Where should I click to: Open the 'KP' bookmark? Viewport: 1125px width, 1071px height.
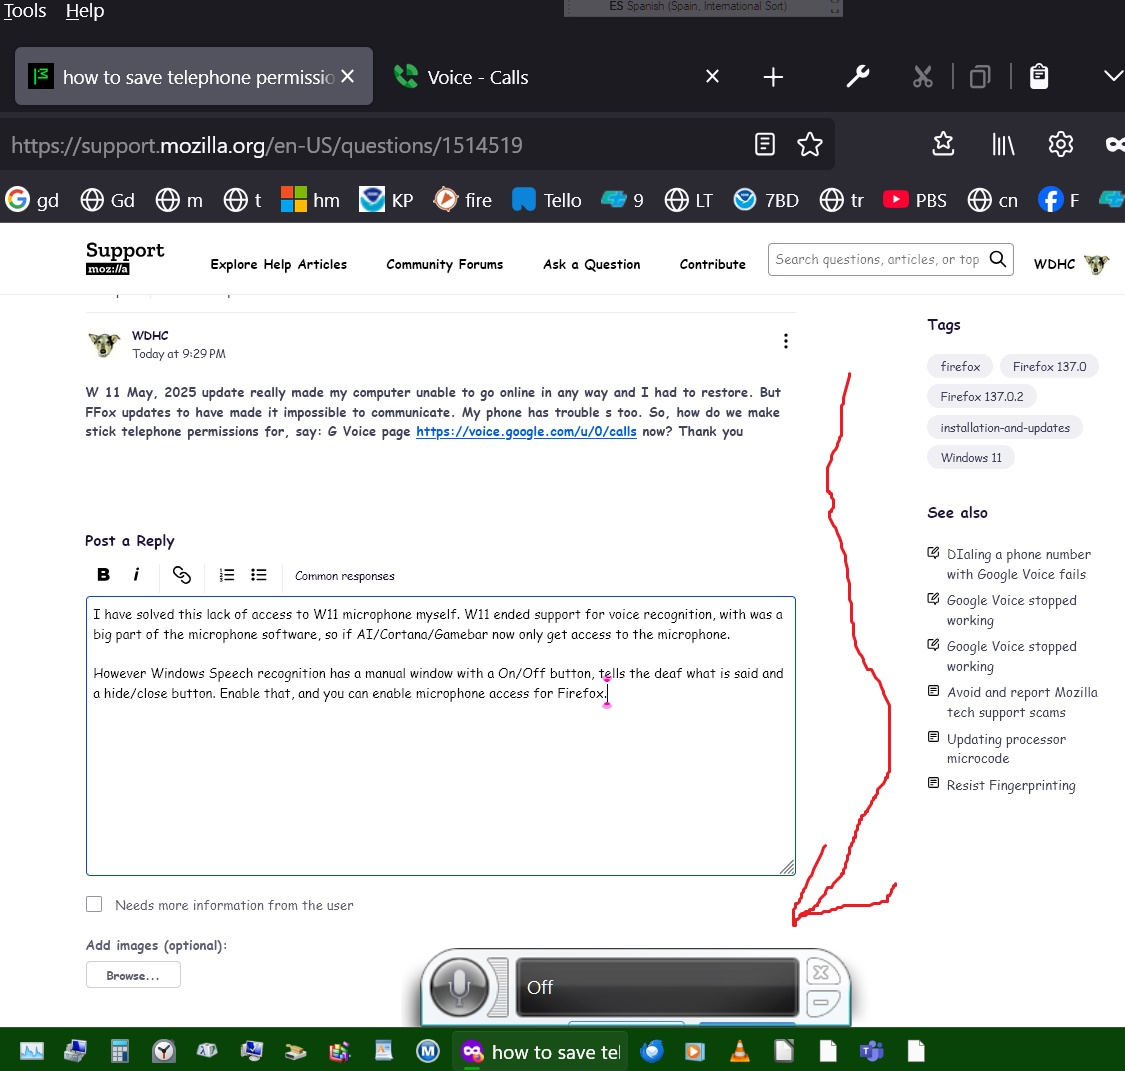click(386, 199)
